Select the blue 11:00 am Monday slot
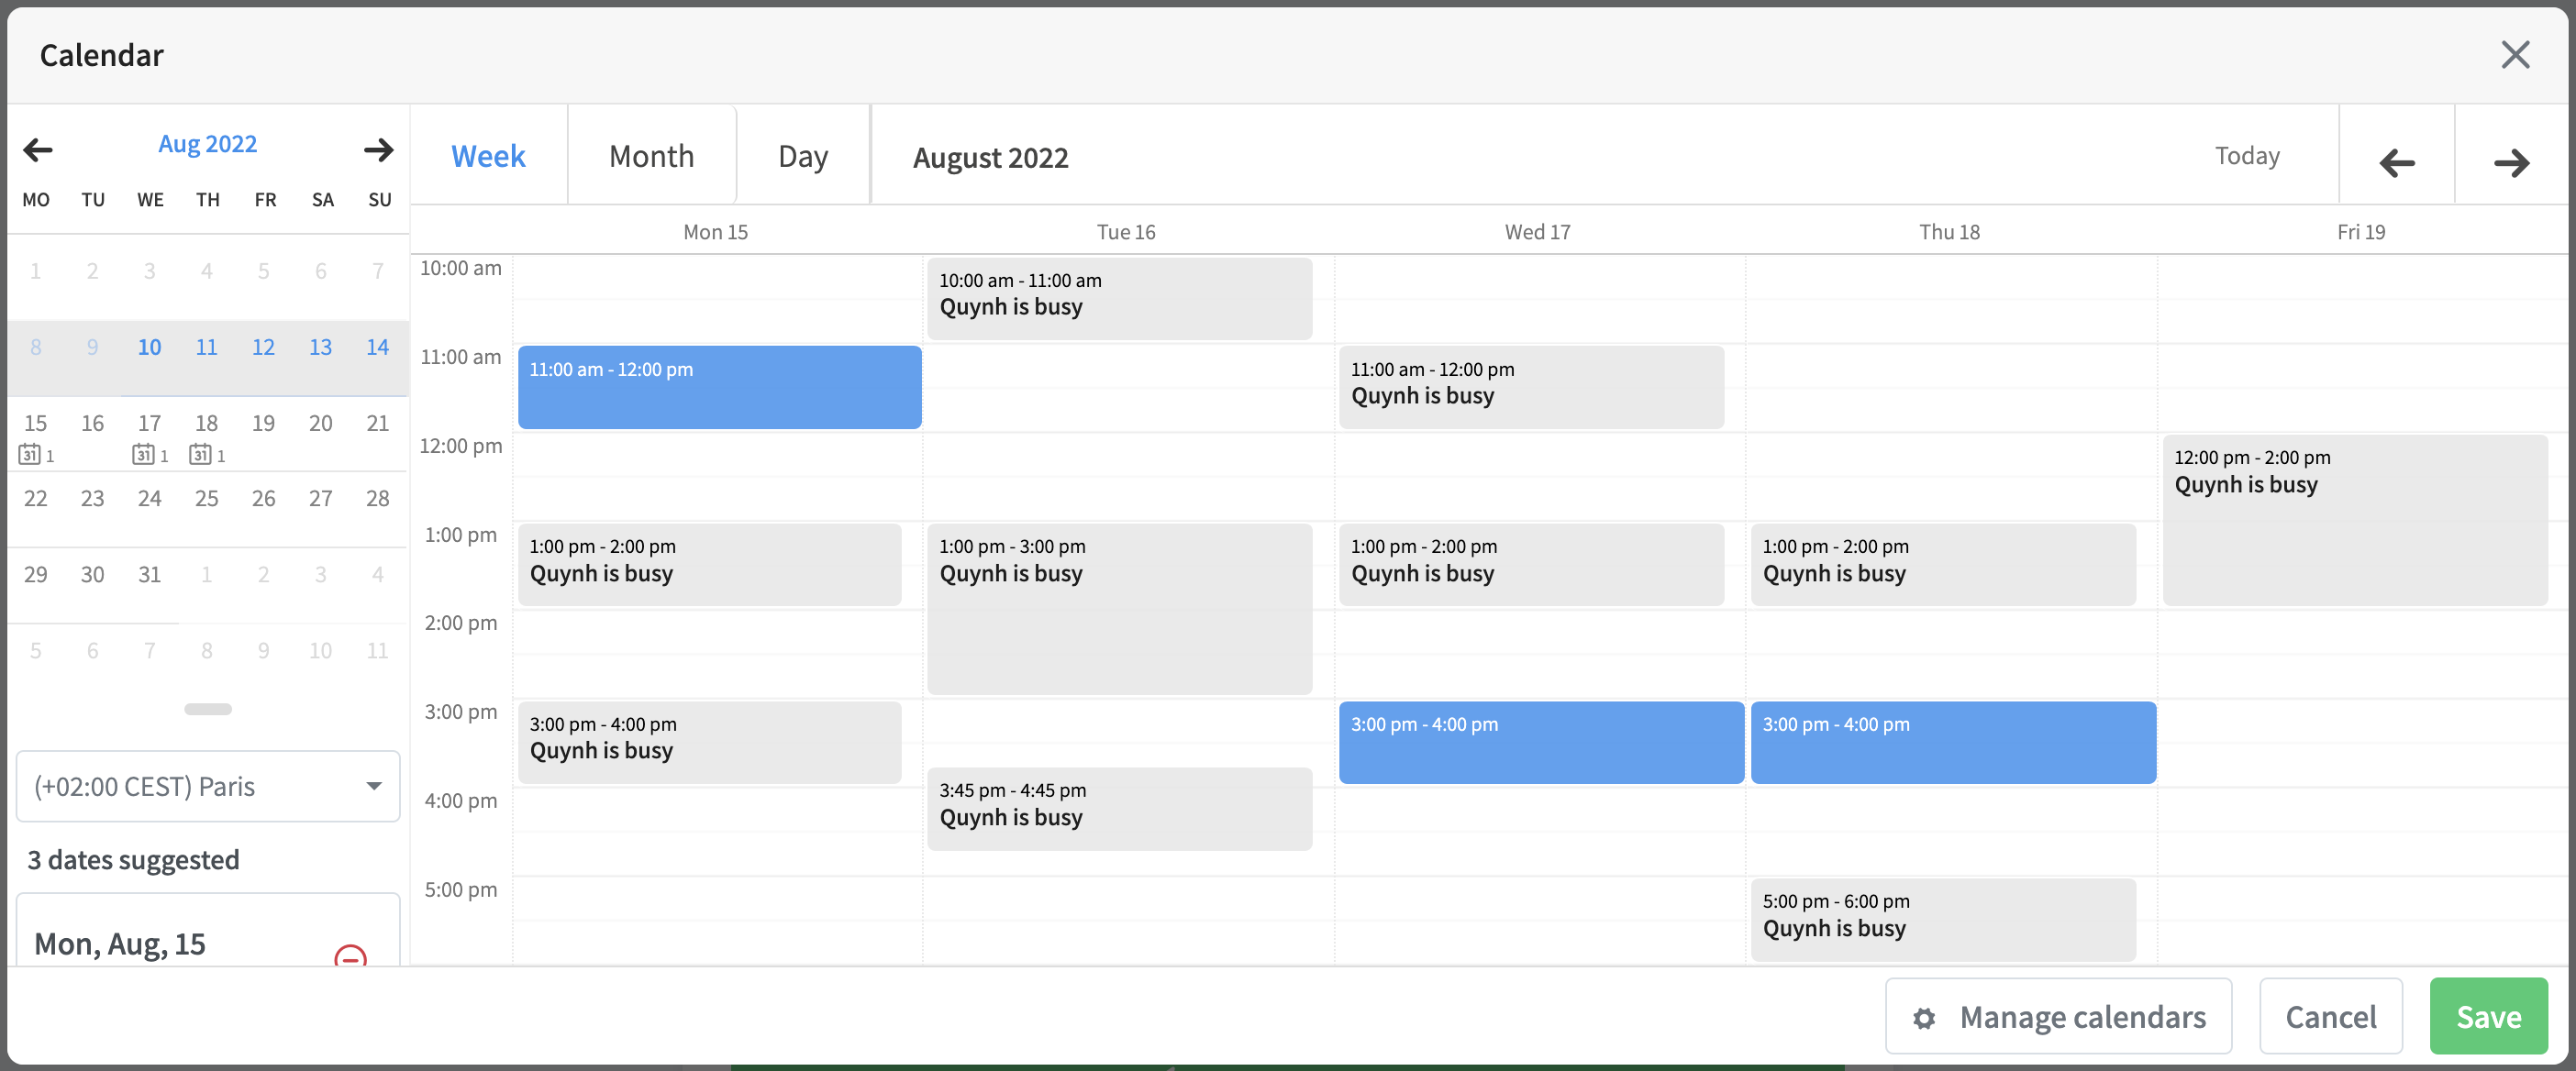 point(719,387)
